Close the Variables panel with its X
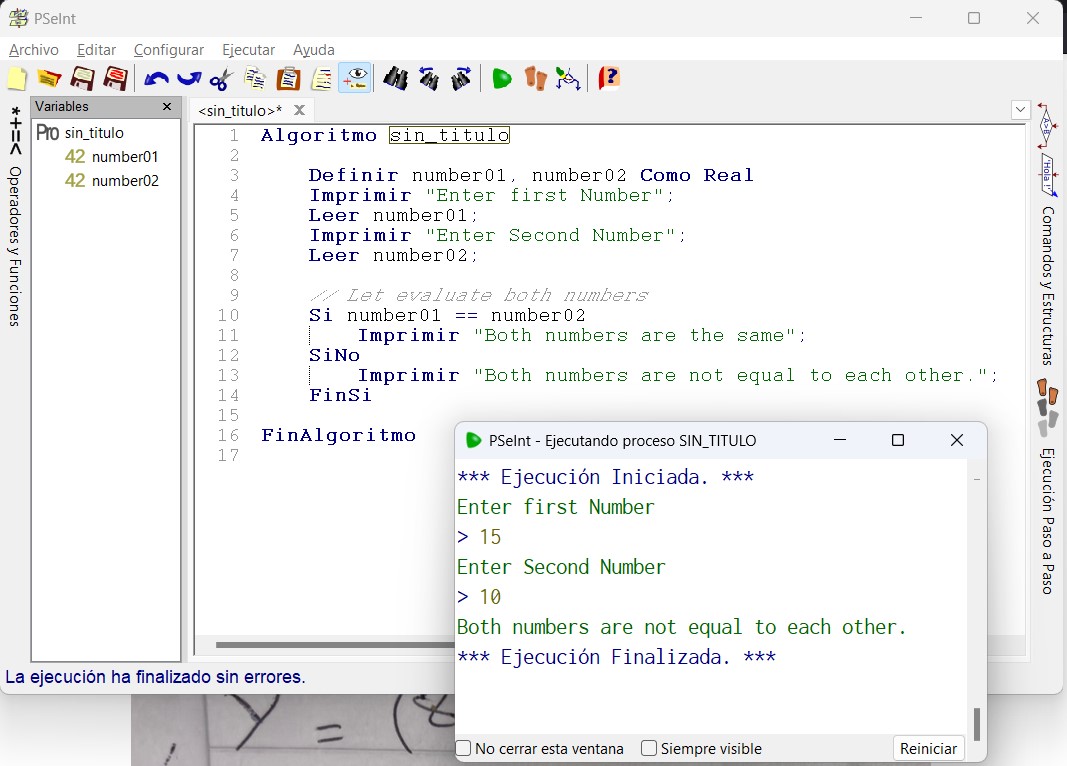 pyautogui.click(x=167, y=107)
